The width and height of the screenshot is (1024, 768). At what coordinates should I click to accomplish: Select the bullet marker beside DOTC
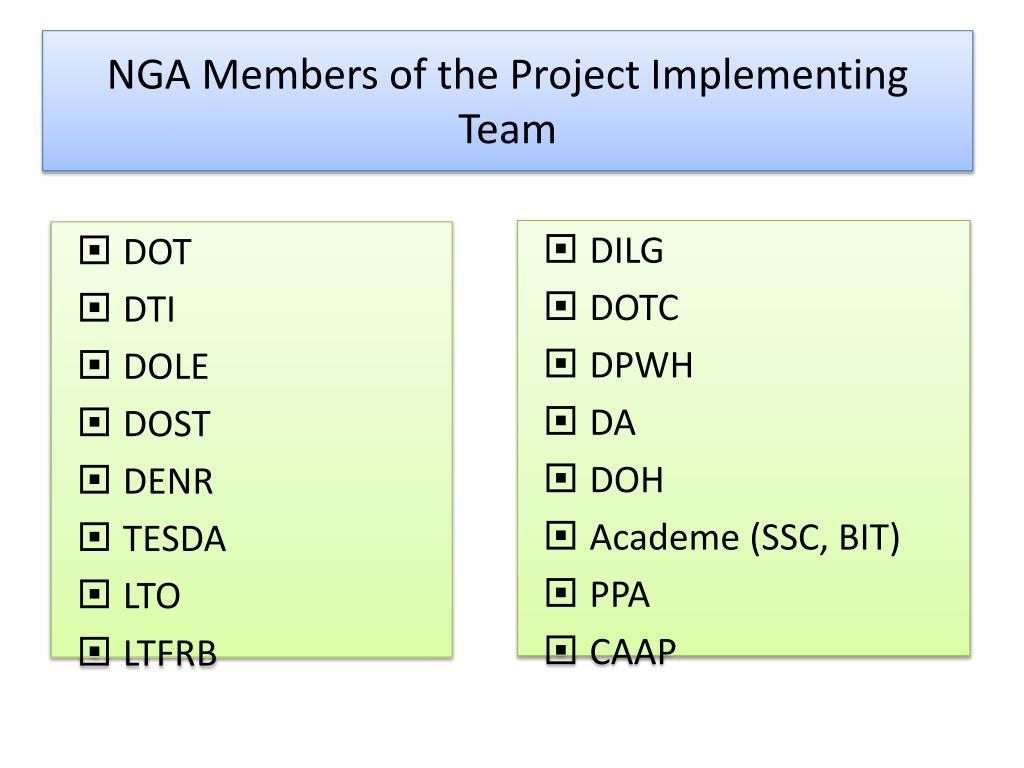coord(561,308)
